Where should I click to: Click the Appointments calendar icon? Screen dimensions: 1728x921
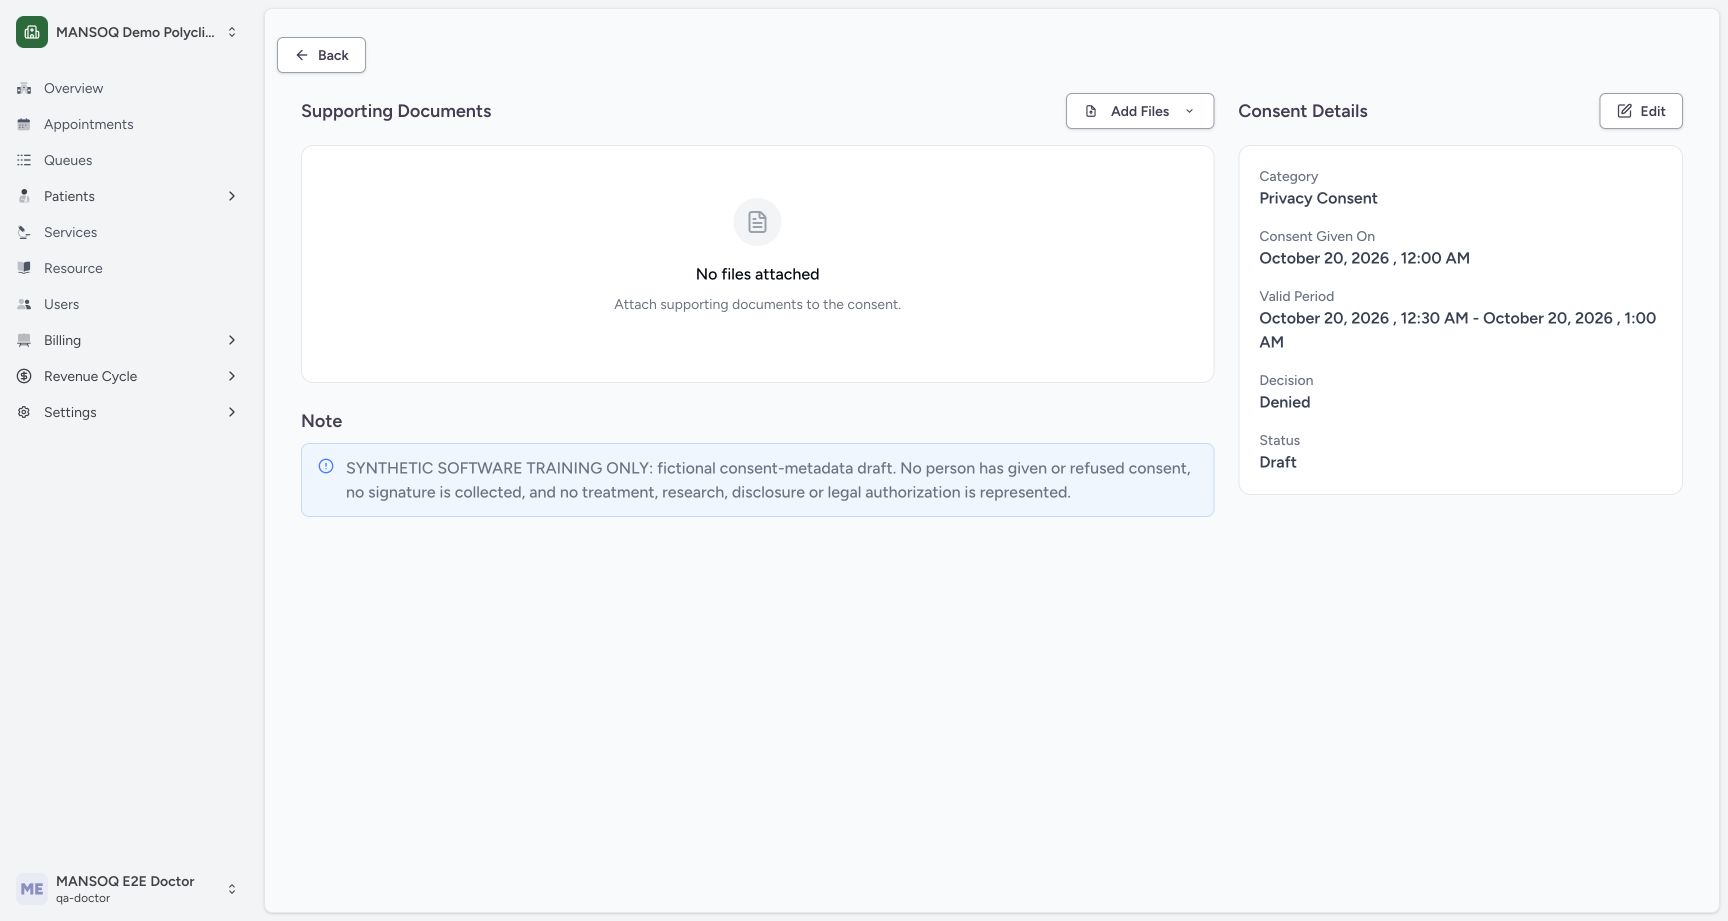click(24, 124)
